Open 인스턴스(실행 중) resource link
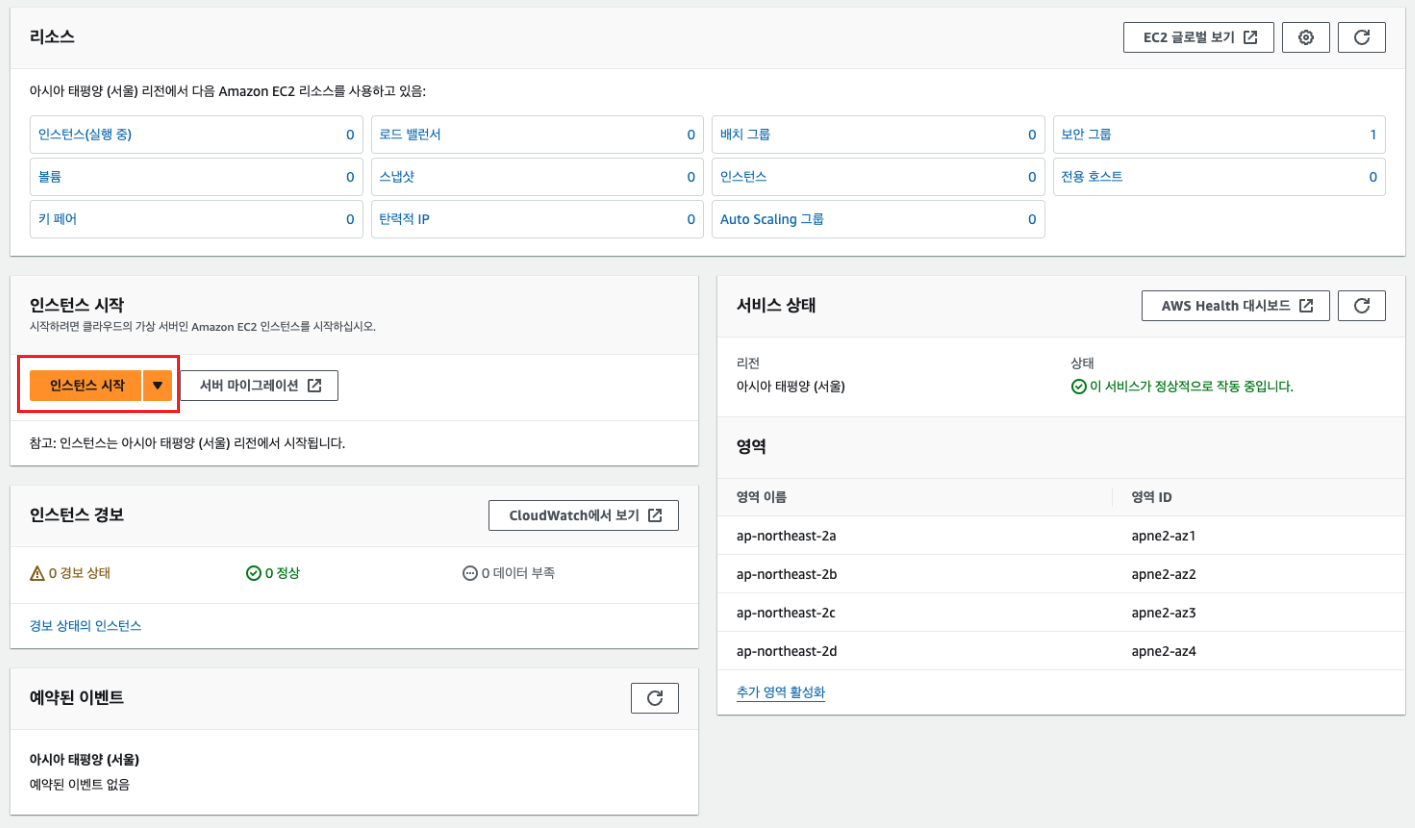The width and height of the screenshot is (1415, 828). [84, 134]
